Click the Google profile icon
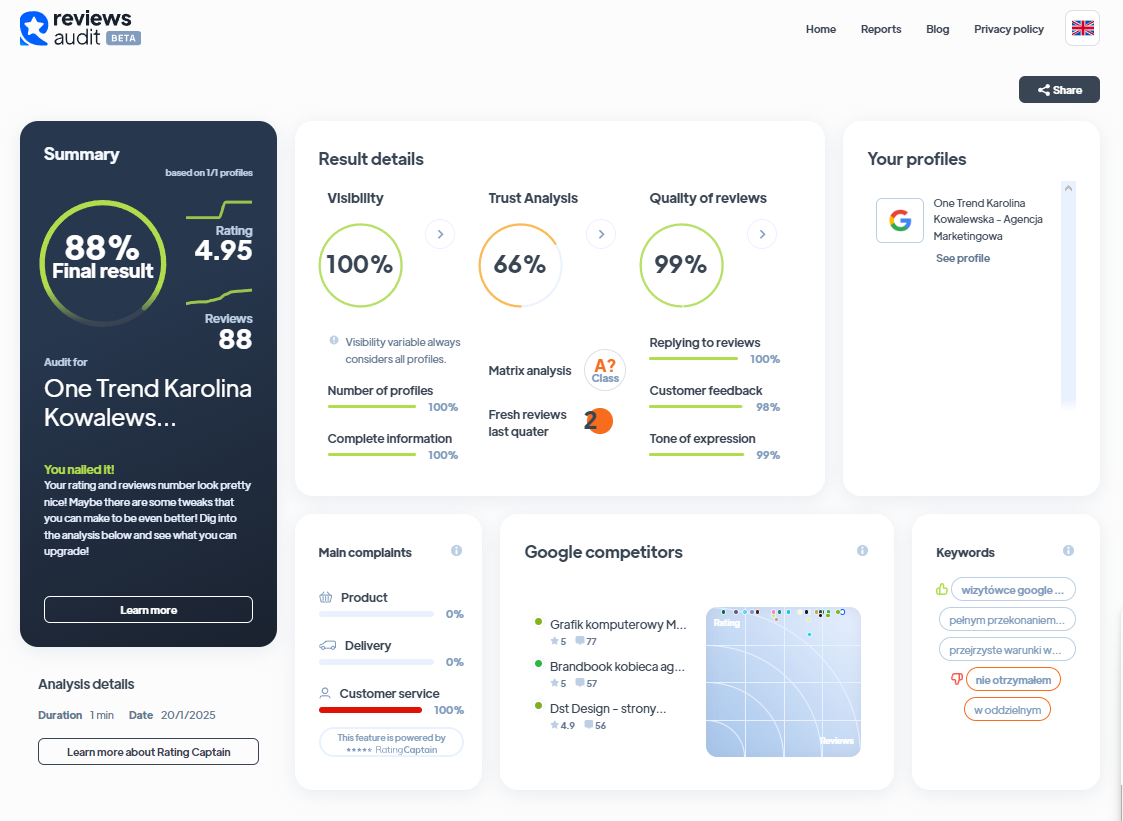This screenshot has width=1123, height=821. [x=900, y=220]
